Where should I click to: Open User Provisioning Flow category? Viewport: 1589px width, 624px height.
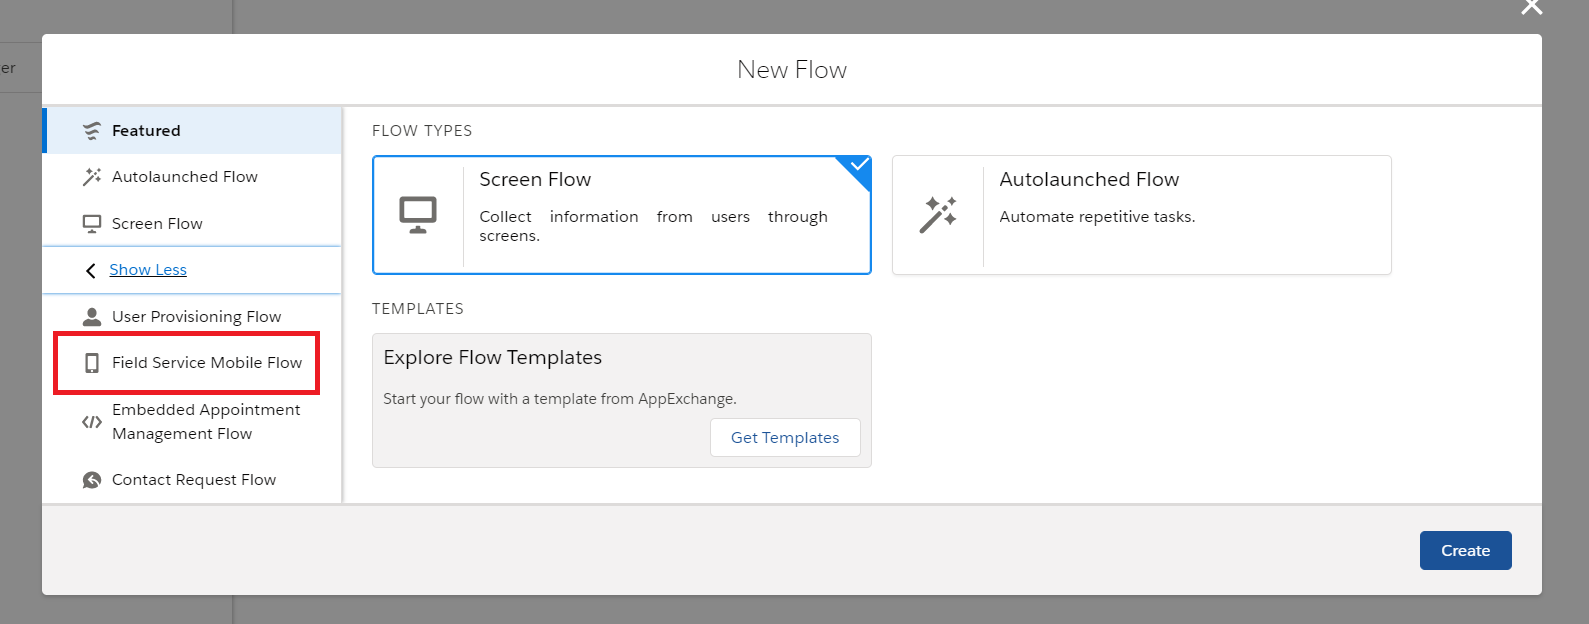192,317
